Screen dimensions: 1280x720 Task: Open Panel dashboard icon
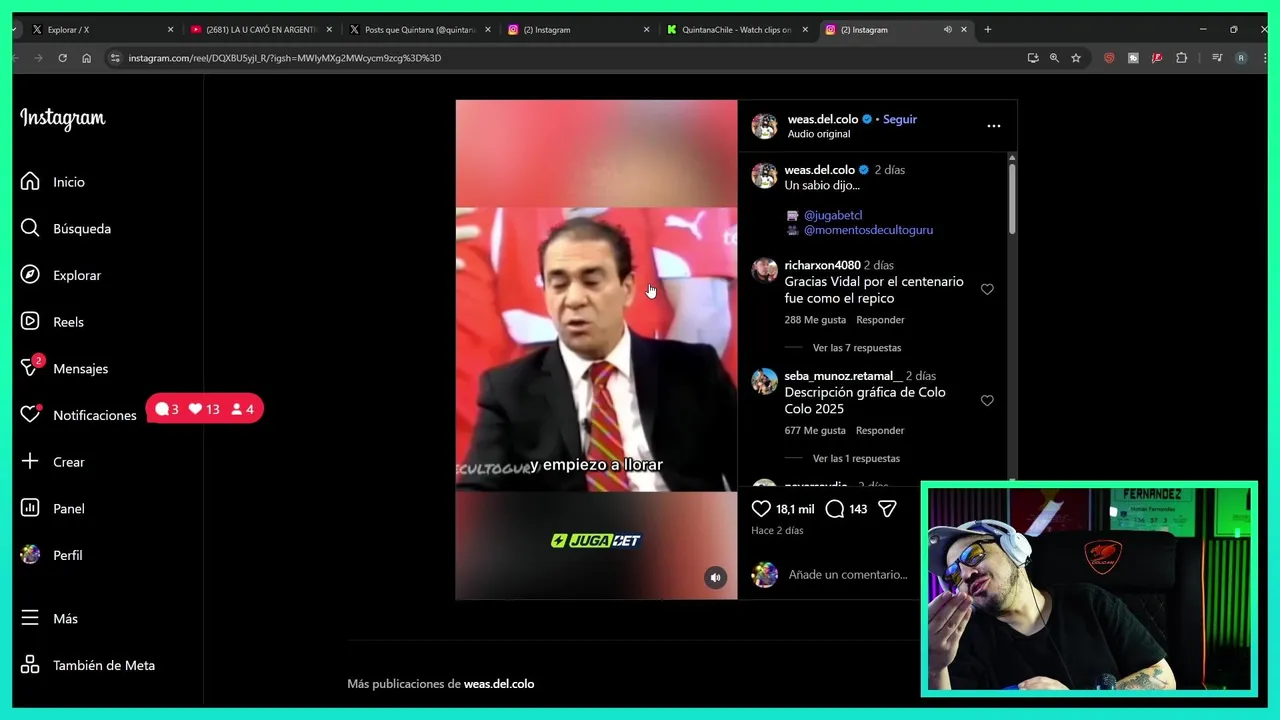point(30,508)
